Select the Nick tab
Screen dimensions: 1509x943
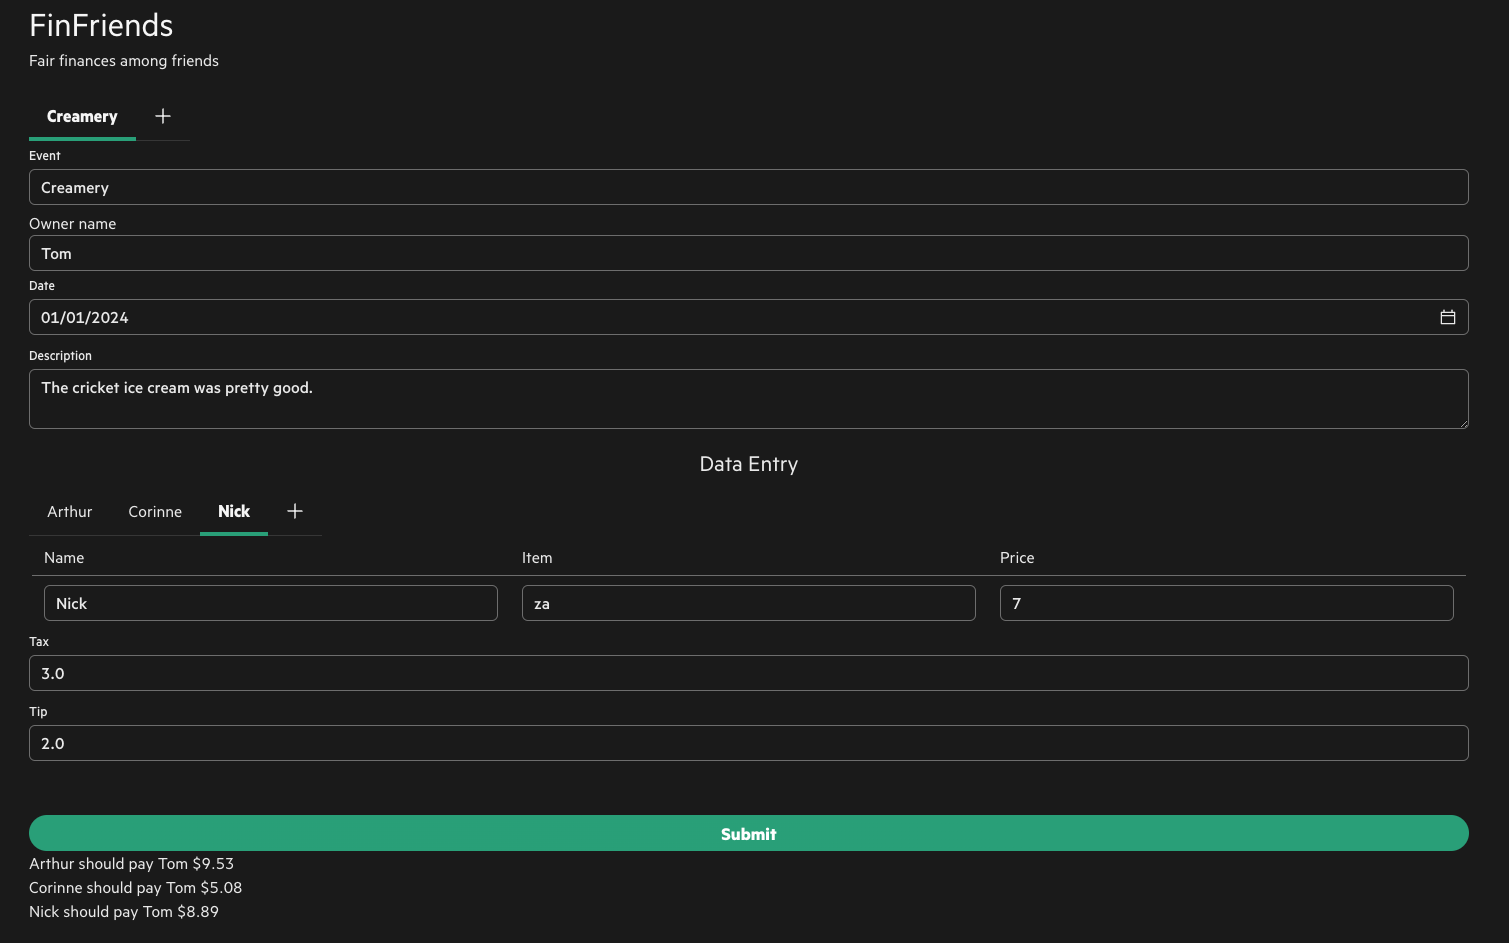234,511
